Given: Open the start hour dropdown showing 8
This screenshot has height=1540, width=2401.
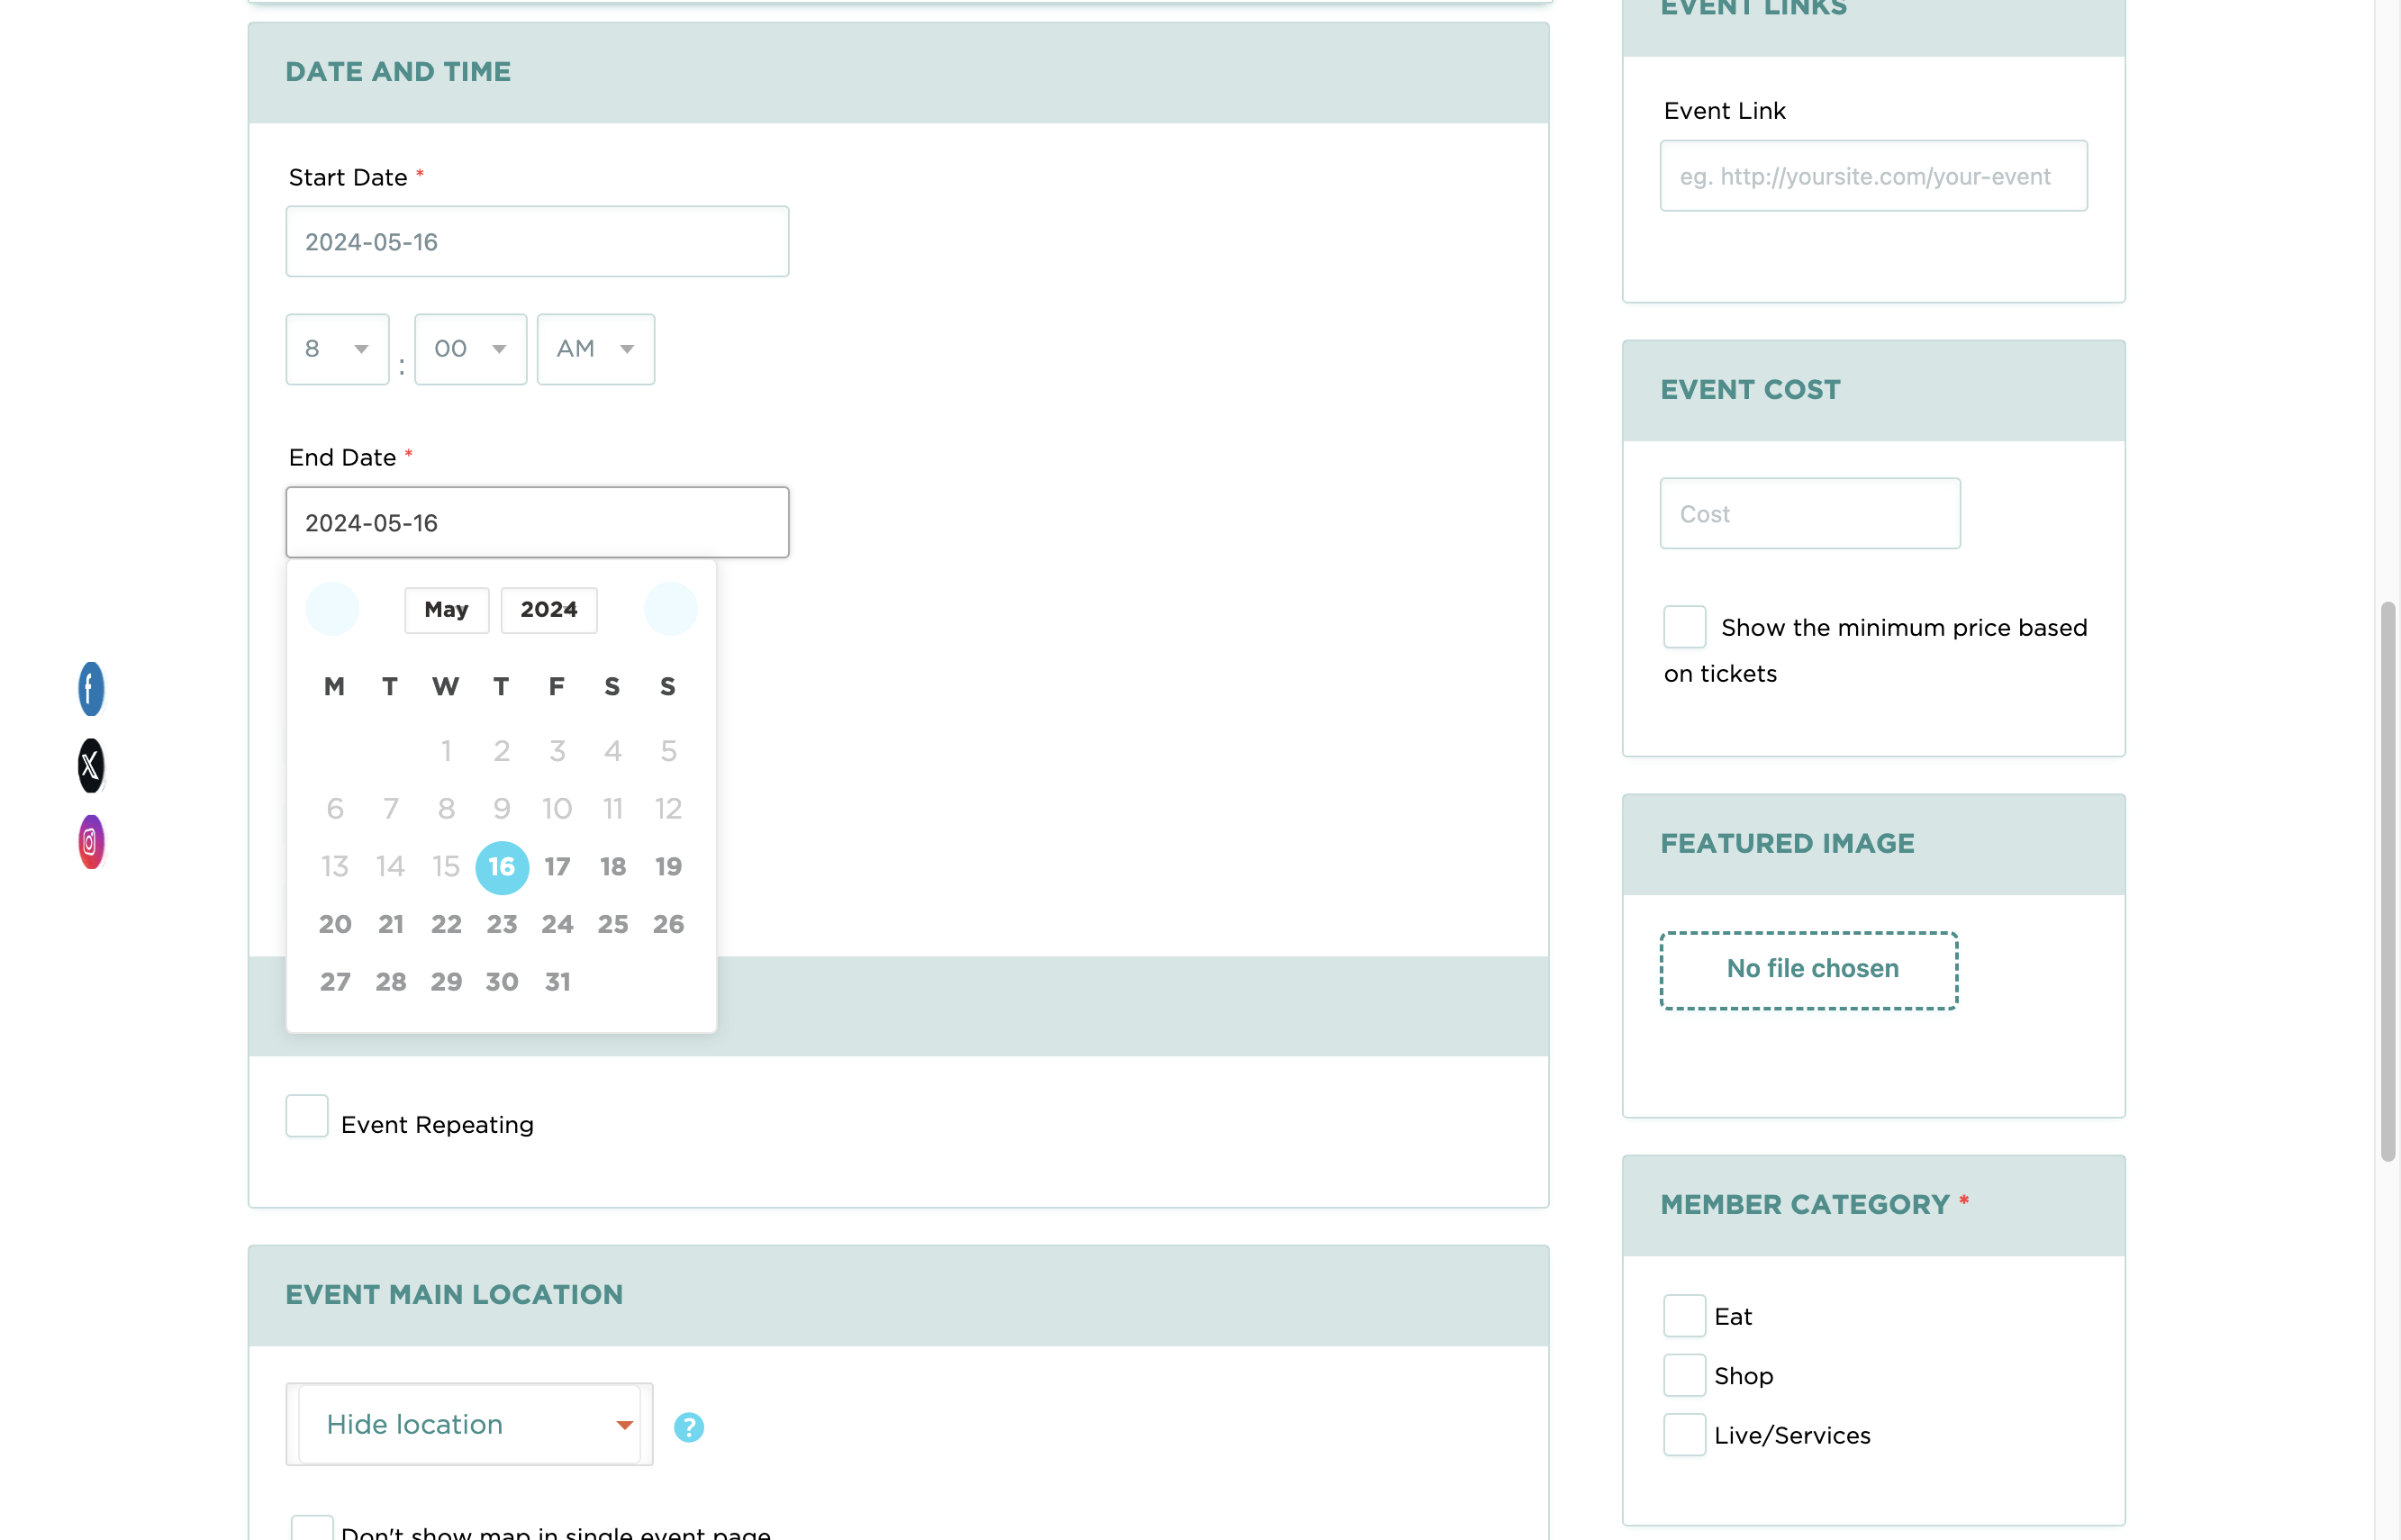Looking at the screenshot, I should (338, 349).
